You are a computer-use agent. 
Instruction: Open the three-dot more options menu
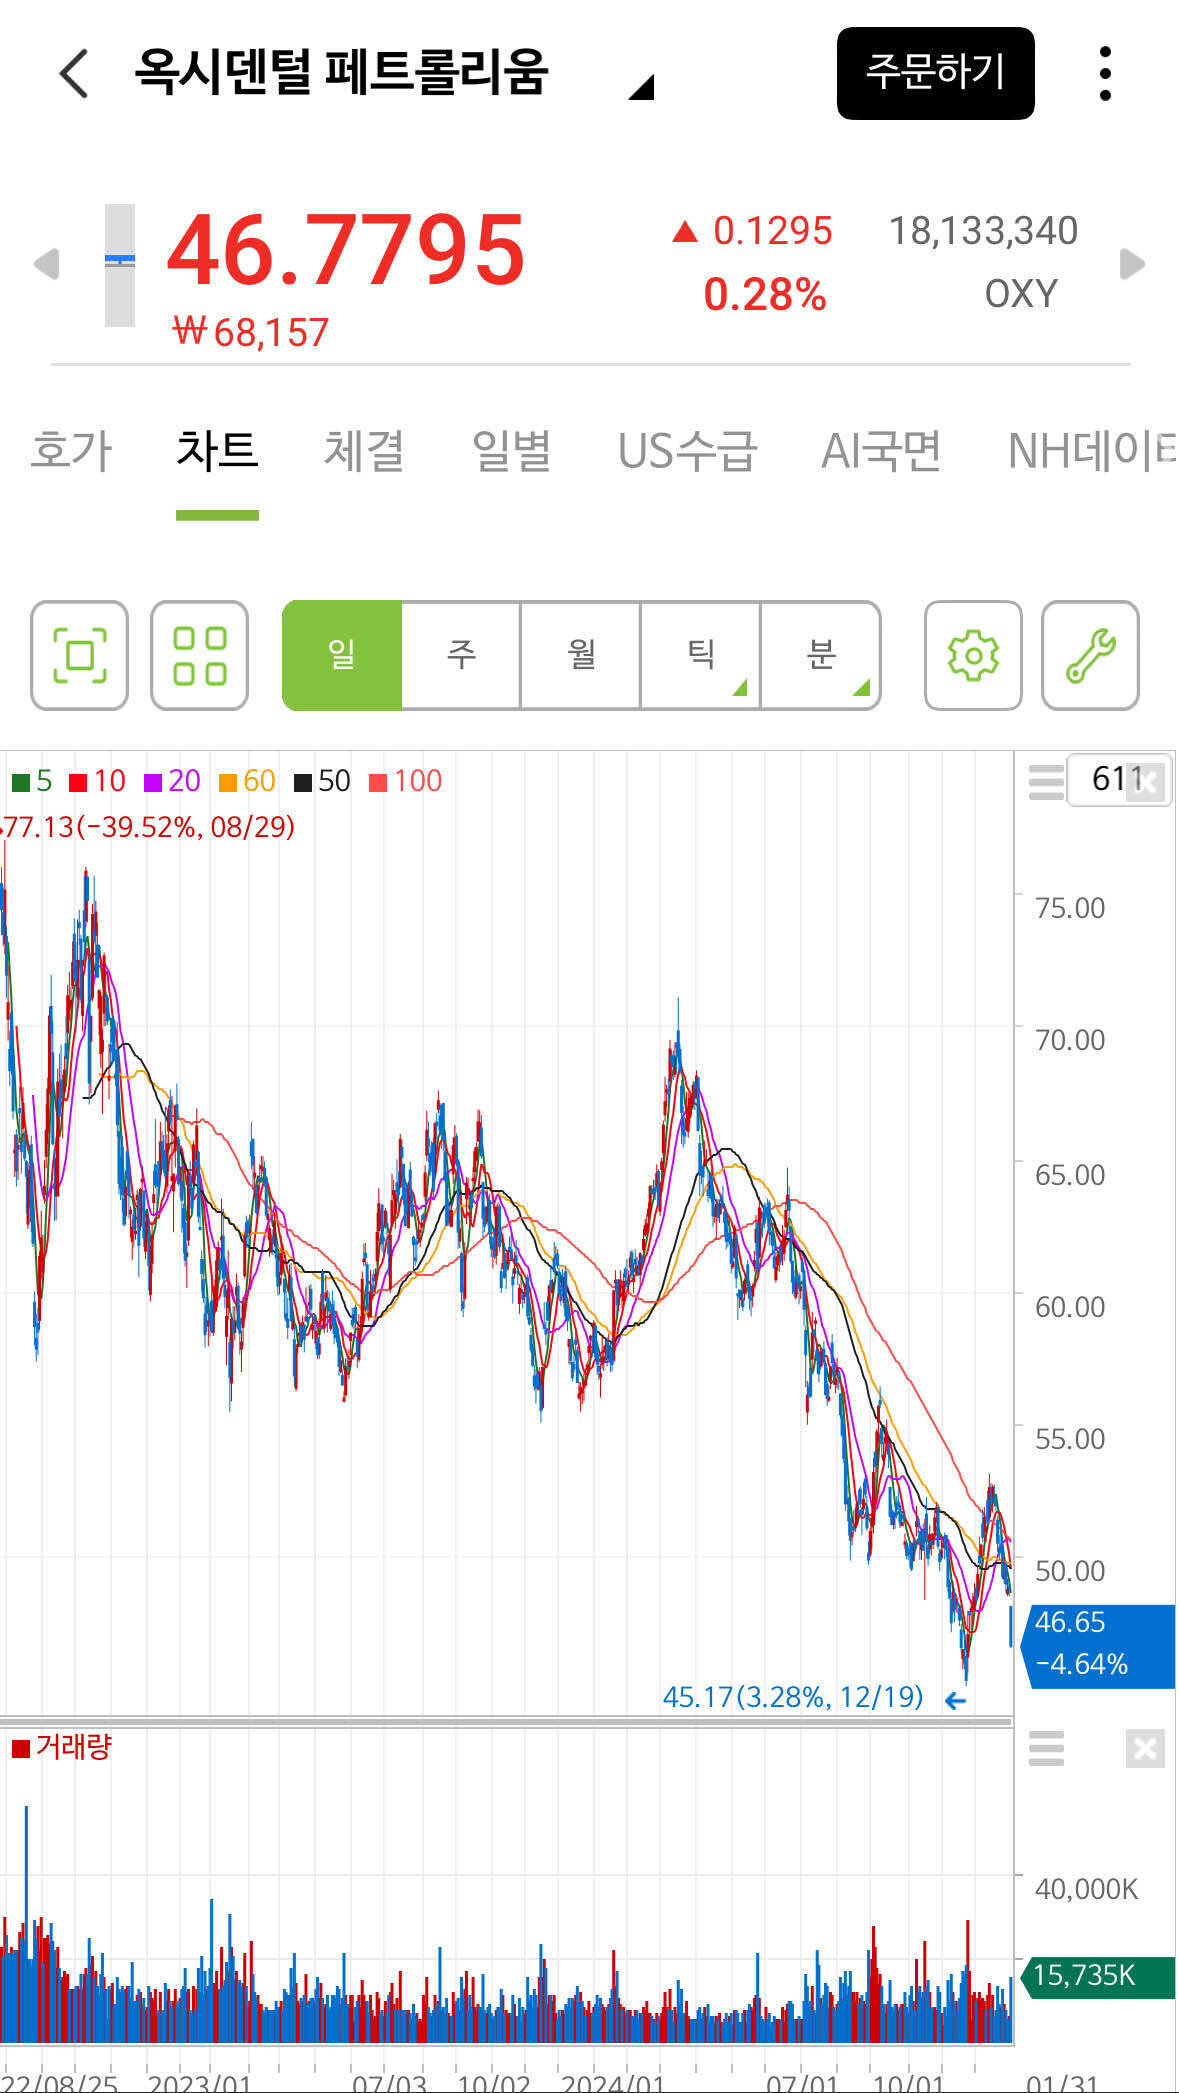1104,73
